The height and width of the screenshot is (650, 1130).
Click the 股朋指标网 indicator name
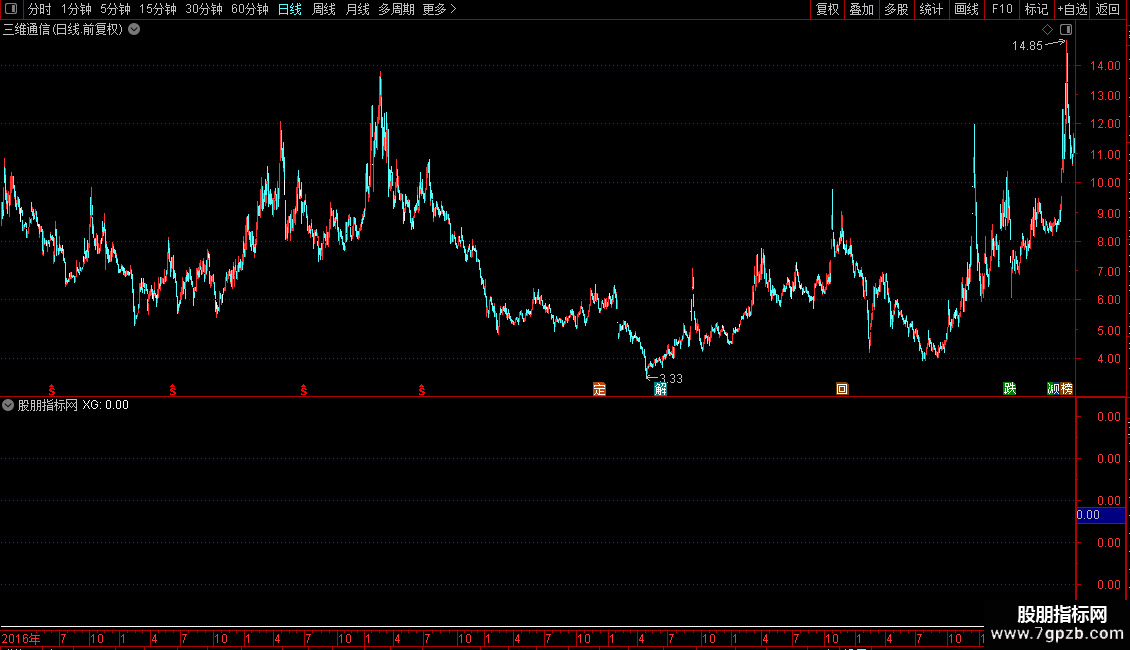[48, 405]
